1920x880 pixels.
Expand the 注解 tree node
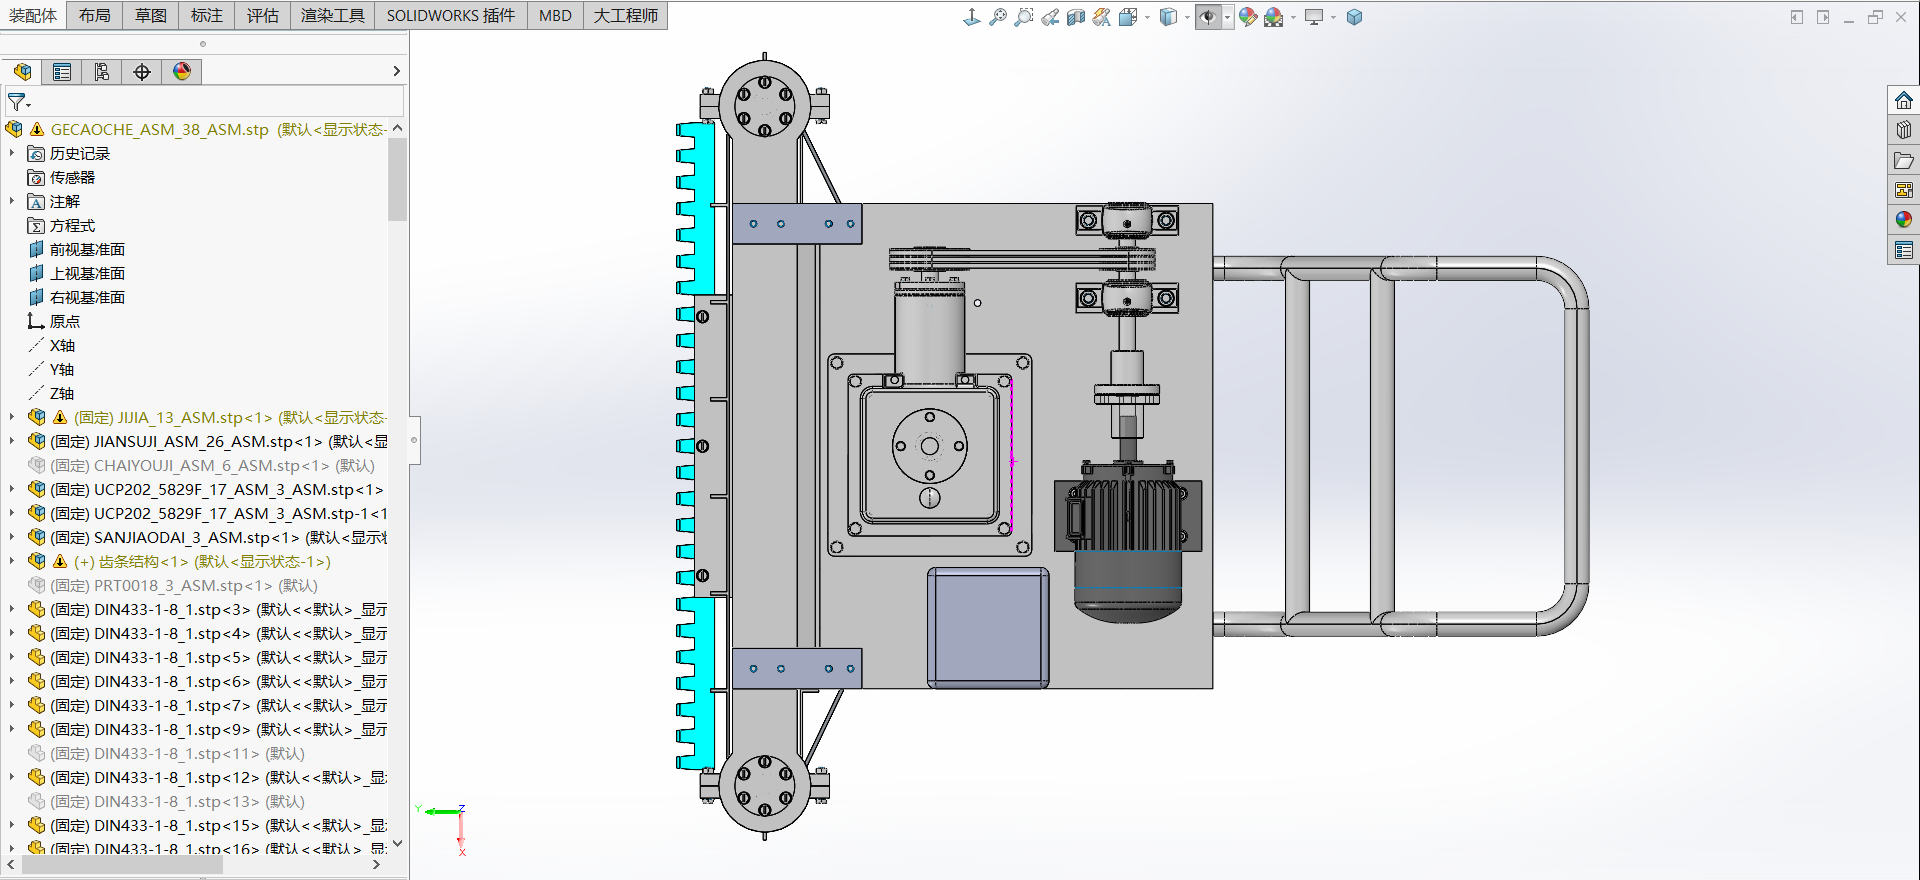tap(12, 201)
